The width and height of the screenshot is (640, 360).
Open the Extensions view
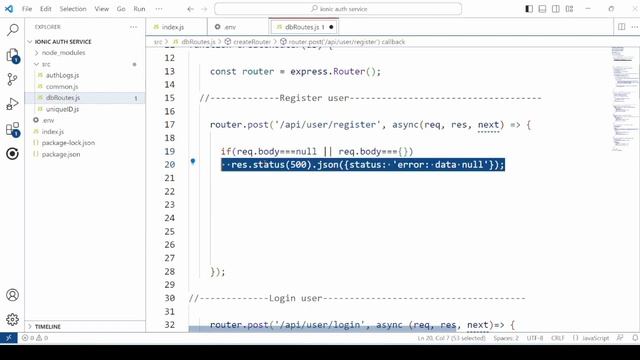tap(13, 129)
